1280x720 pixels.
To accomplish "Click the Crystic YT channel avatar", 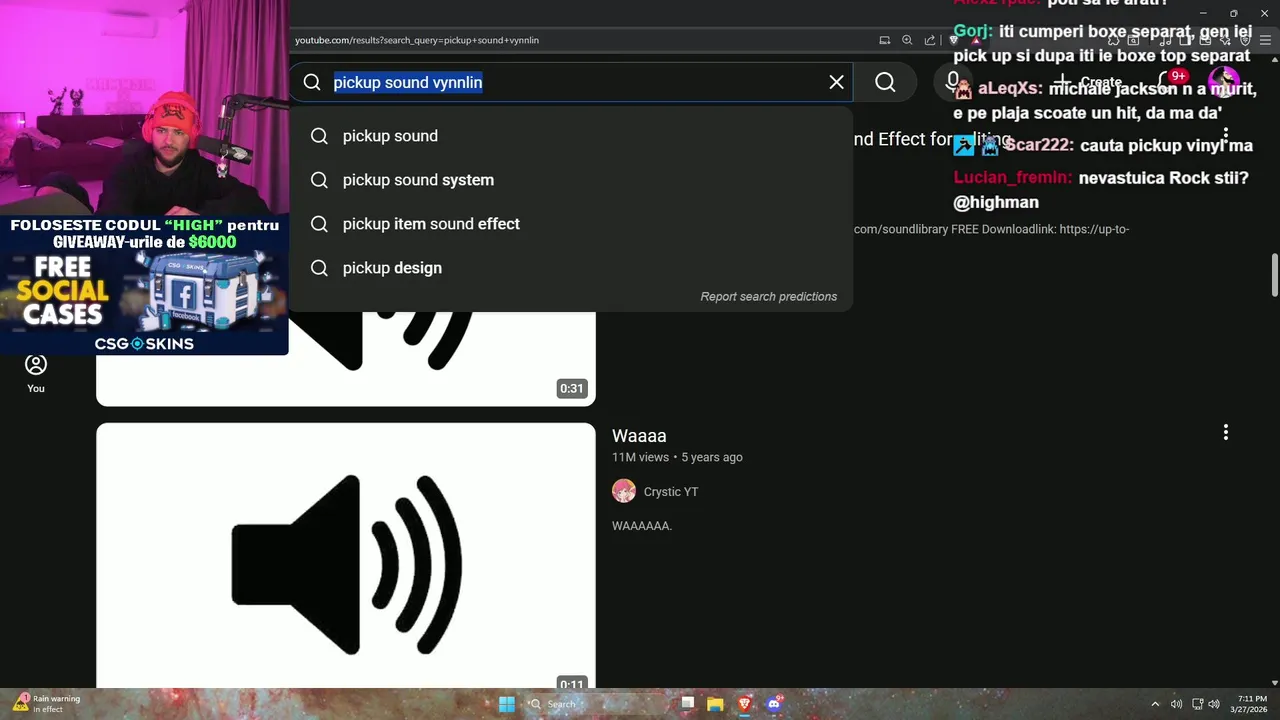I will click(624, 491).
